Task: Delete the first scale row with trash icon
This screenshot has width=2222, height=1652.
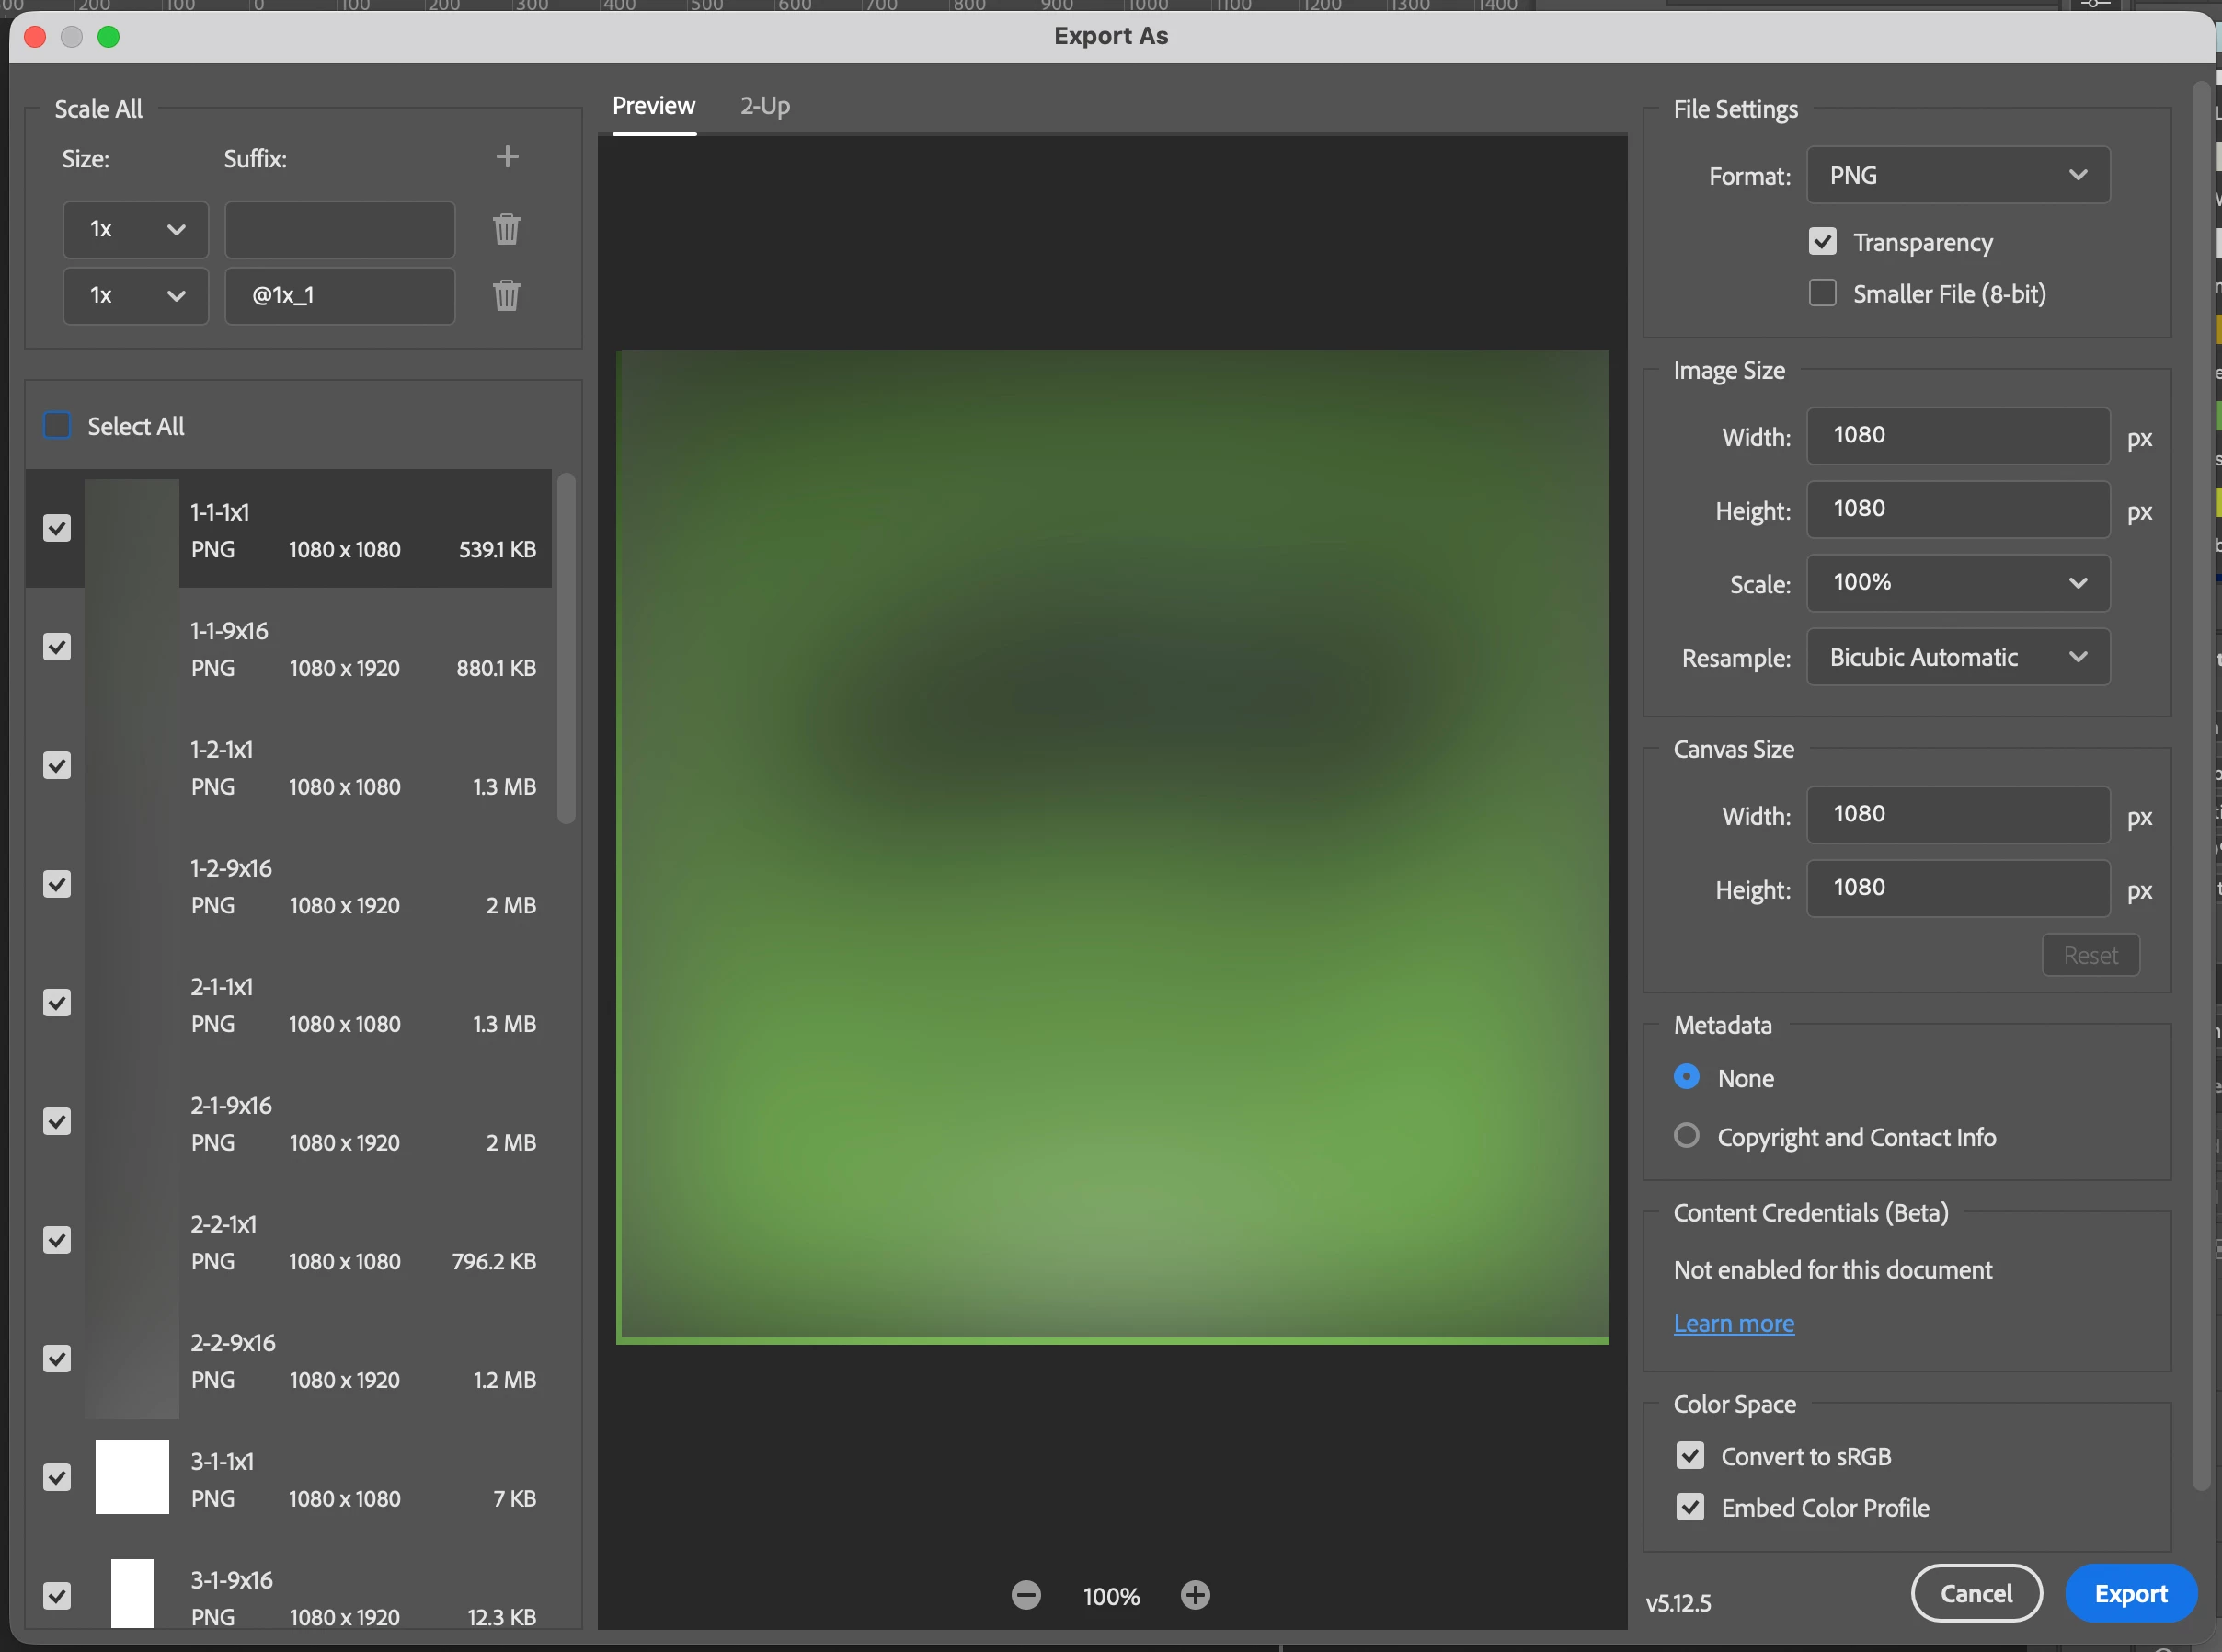Action: pyautogui.click(x=506, y=229)
